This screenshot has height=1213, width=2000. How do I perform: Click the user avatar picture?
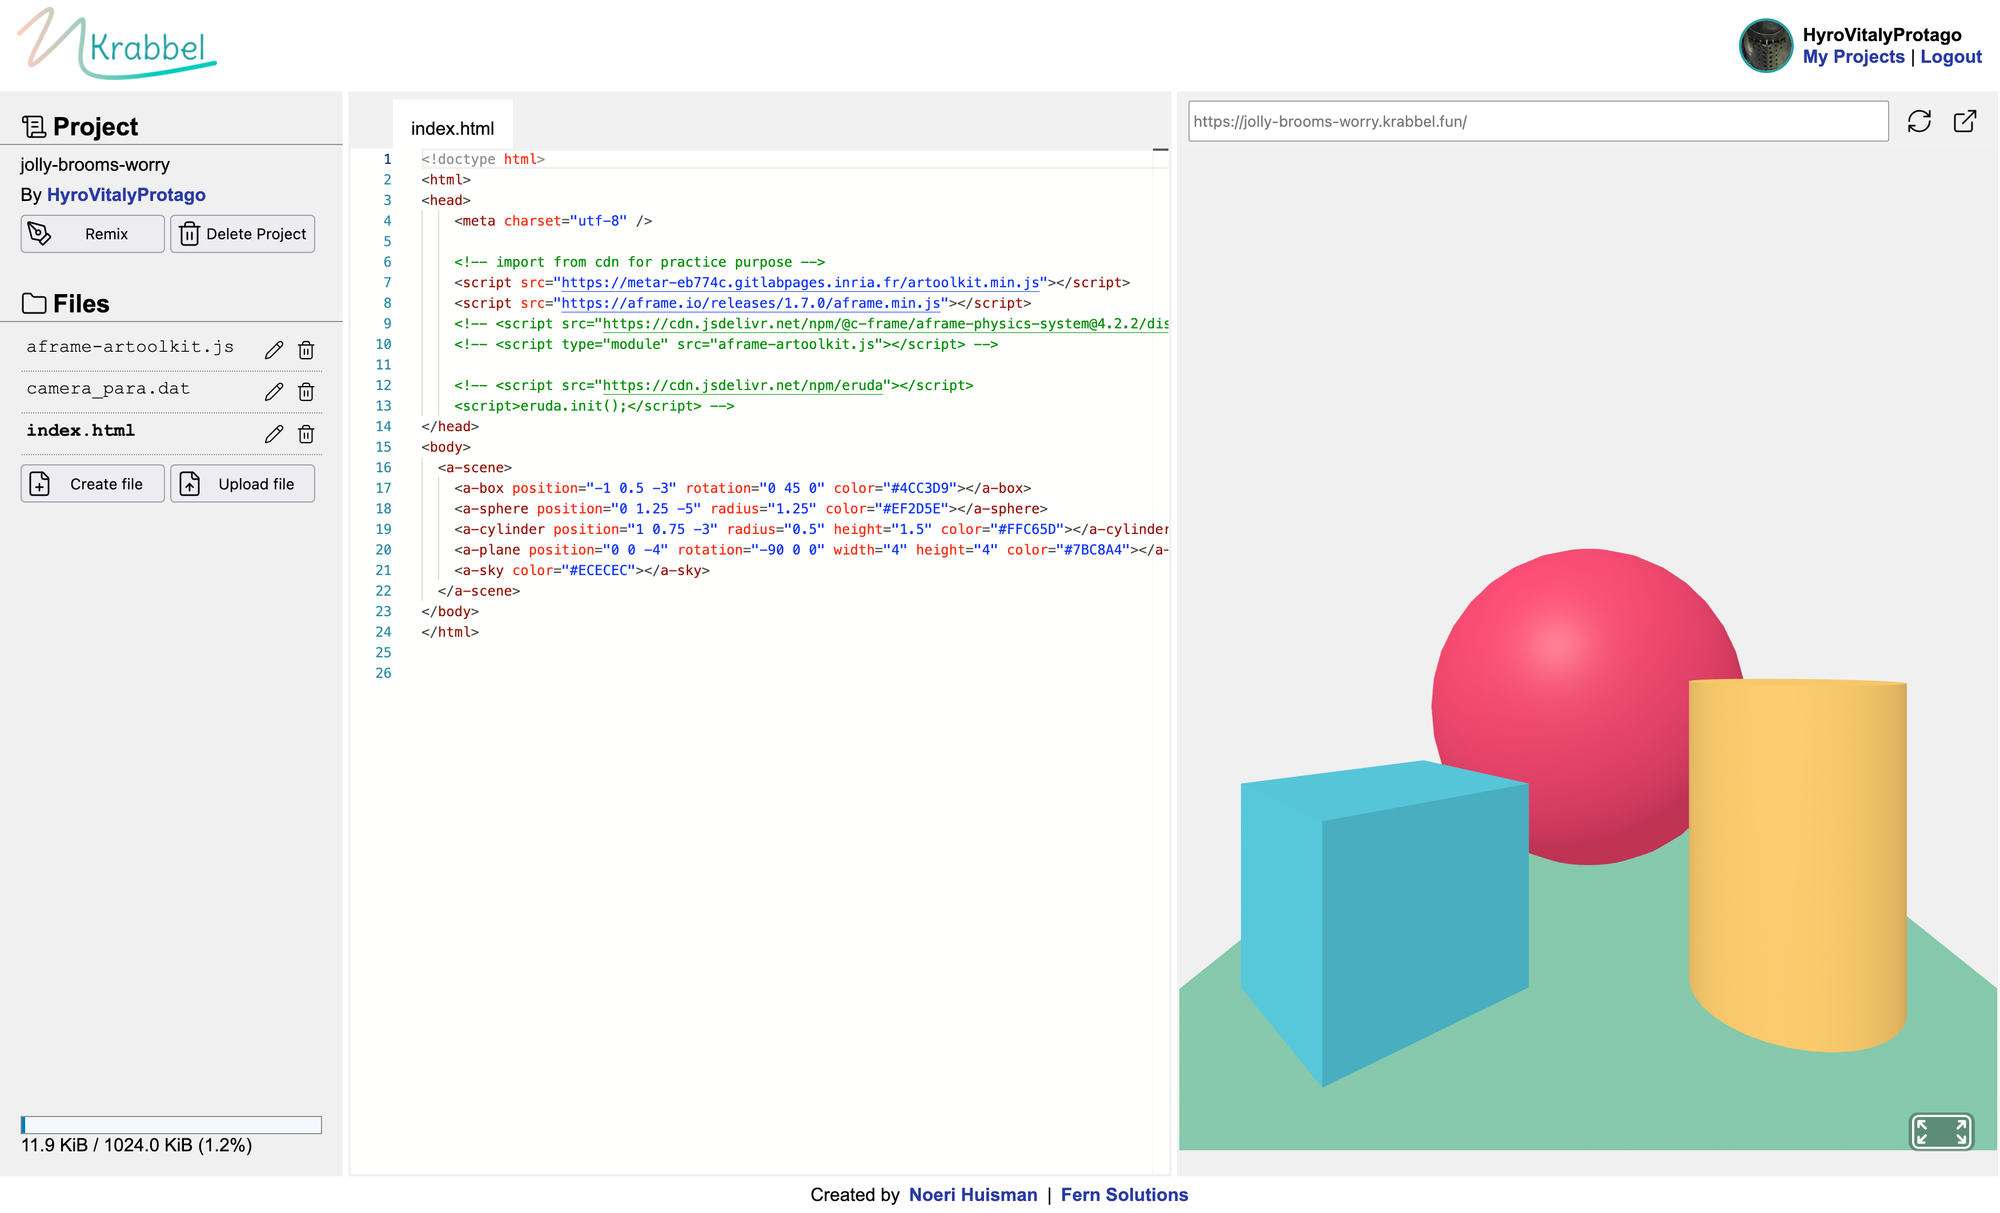1765,46
